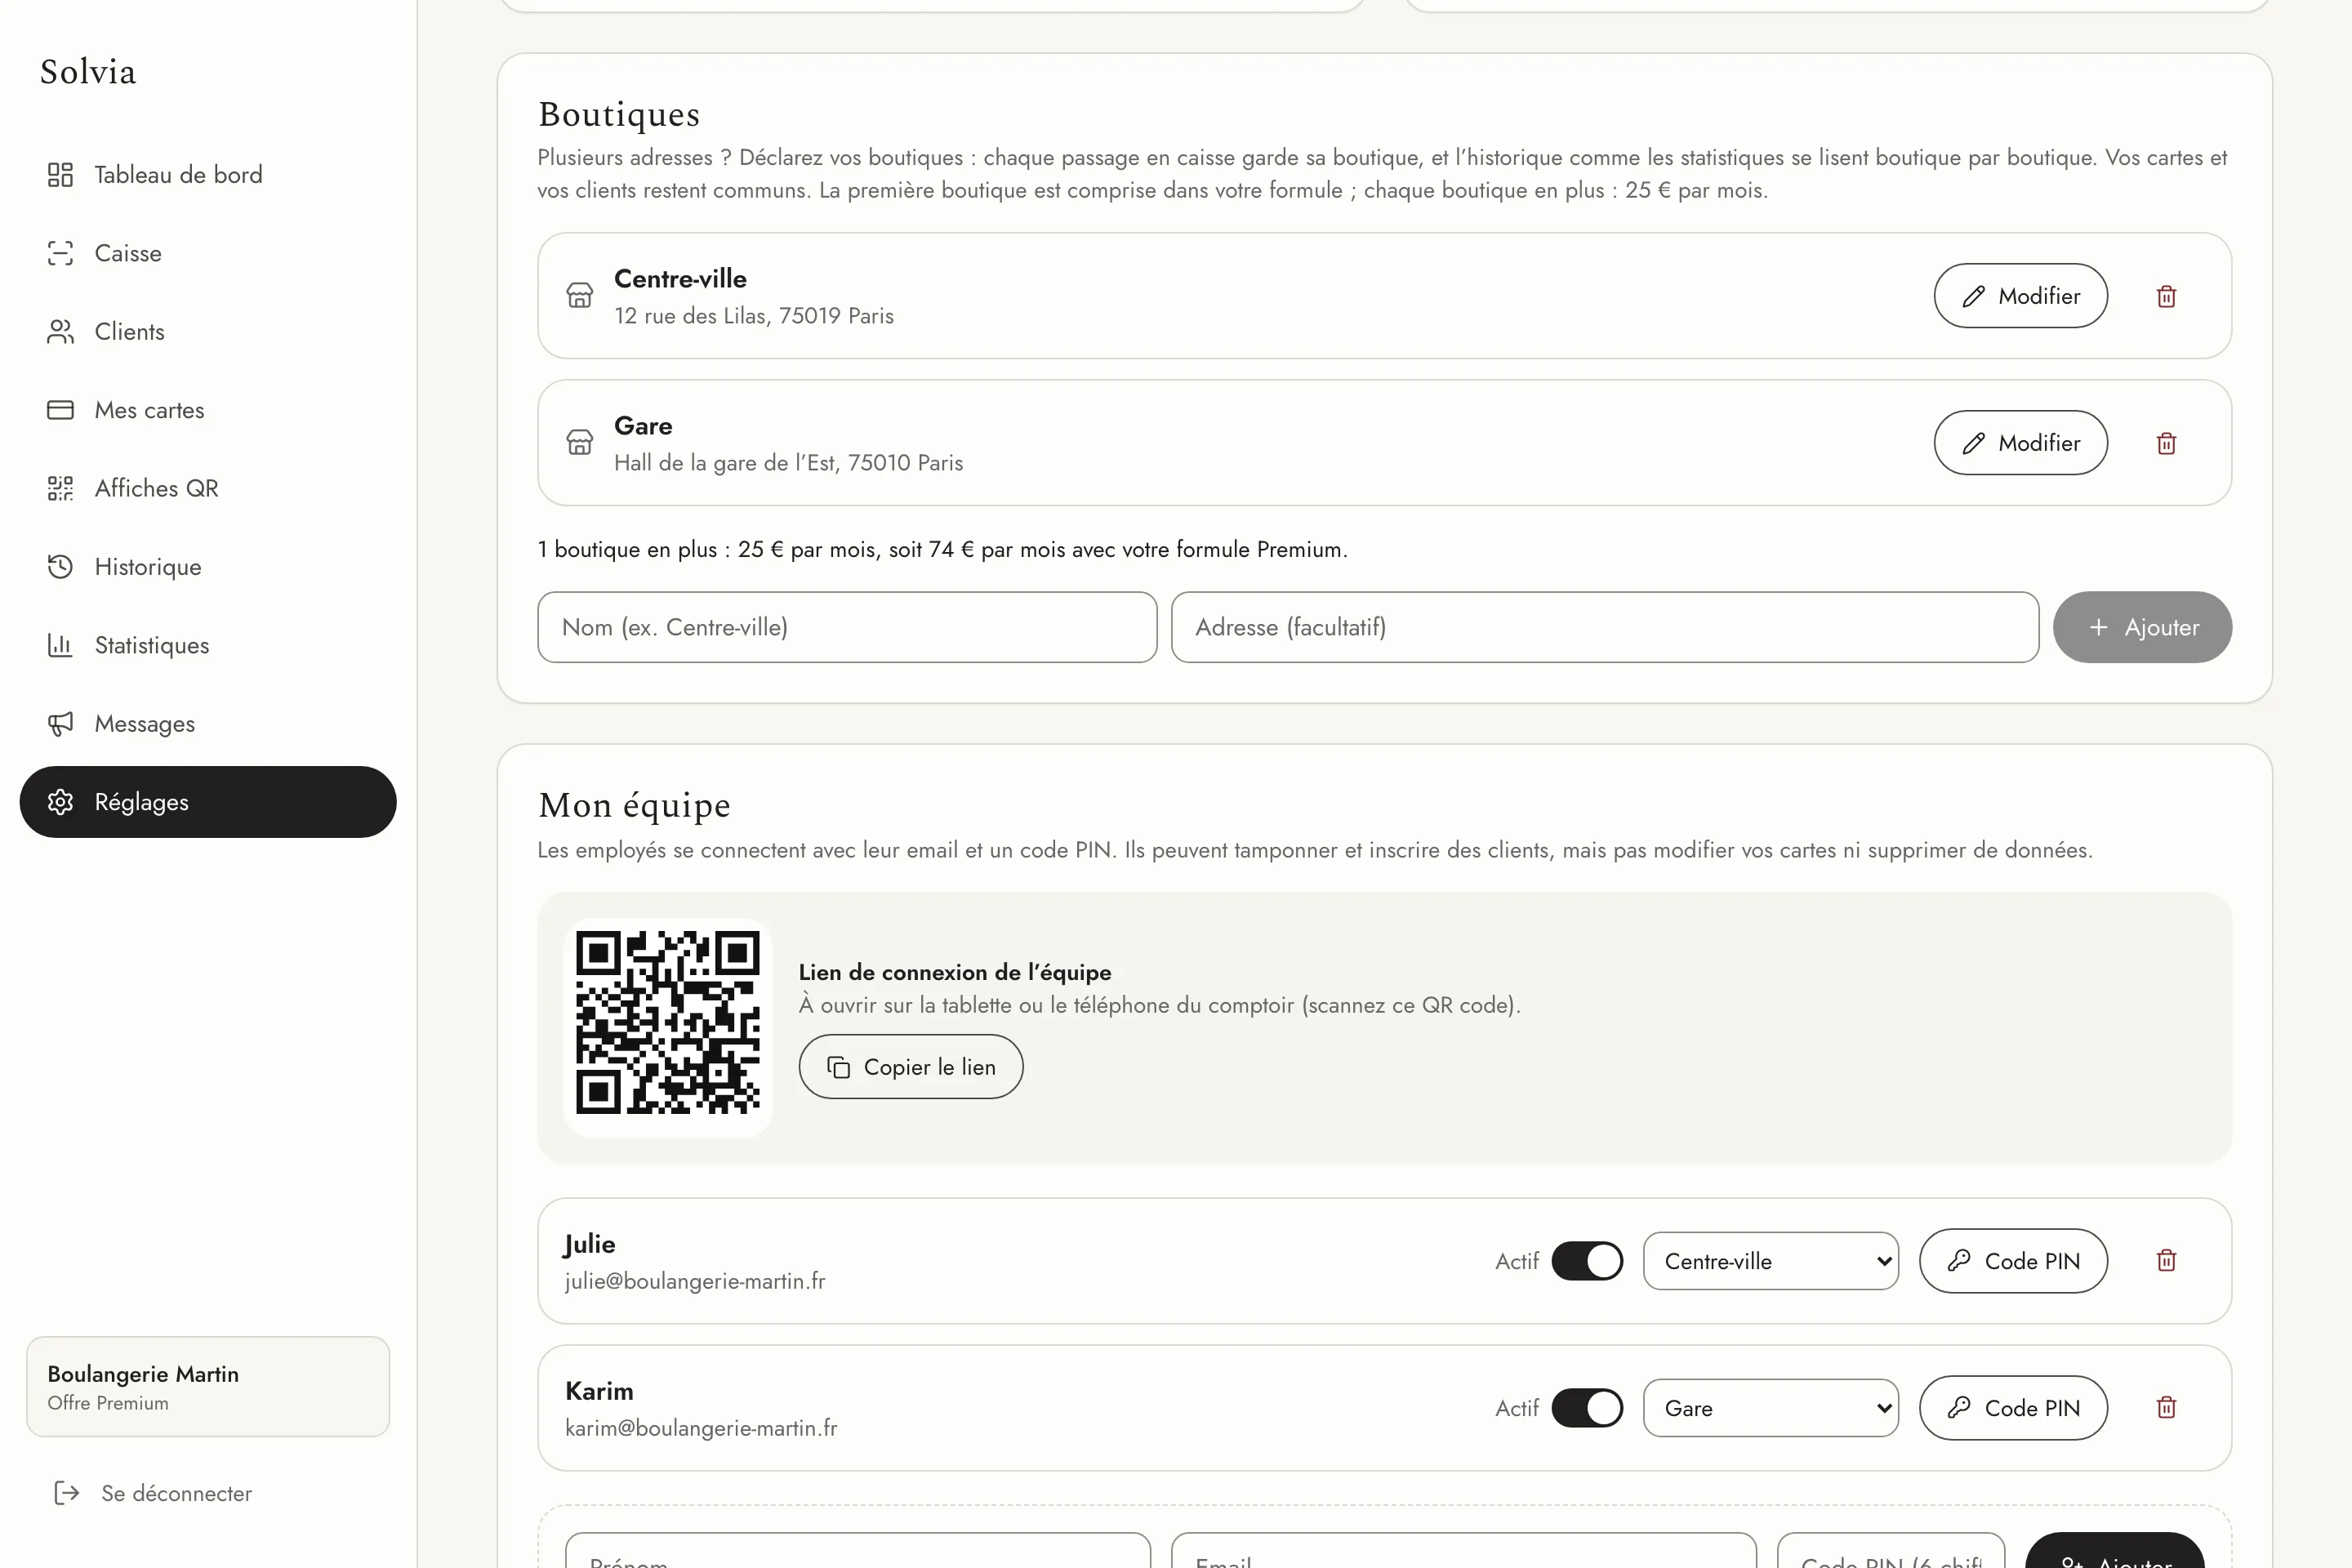Click julie@boulangerie-martin.fr email text
Viewport: 2352px width, 1568px height.
point(695,1281)
